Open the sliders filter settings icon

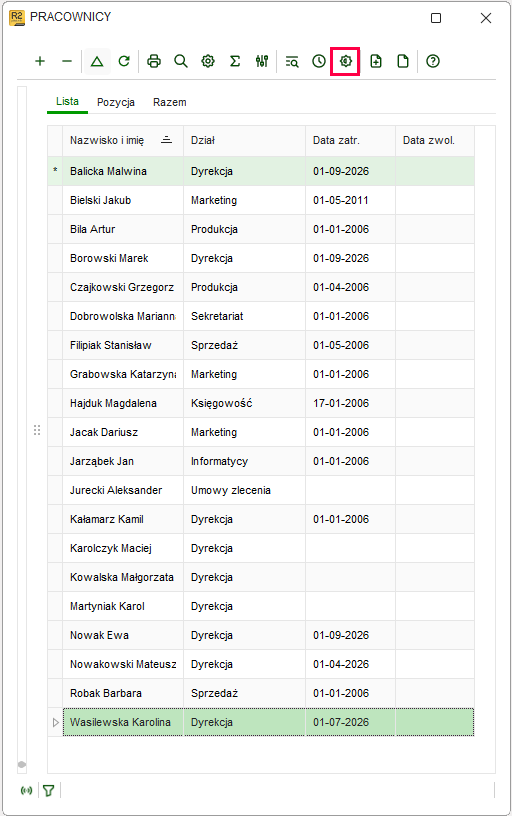pyautogui.click(x=262, y=61)
